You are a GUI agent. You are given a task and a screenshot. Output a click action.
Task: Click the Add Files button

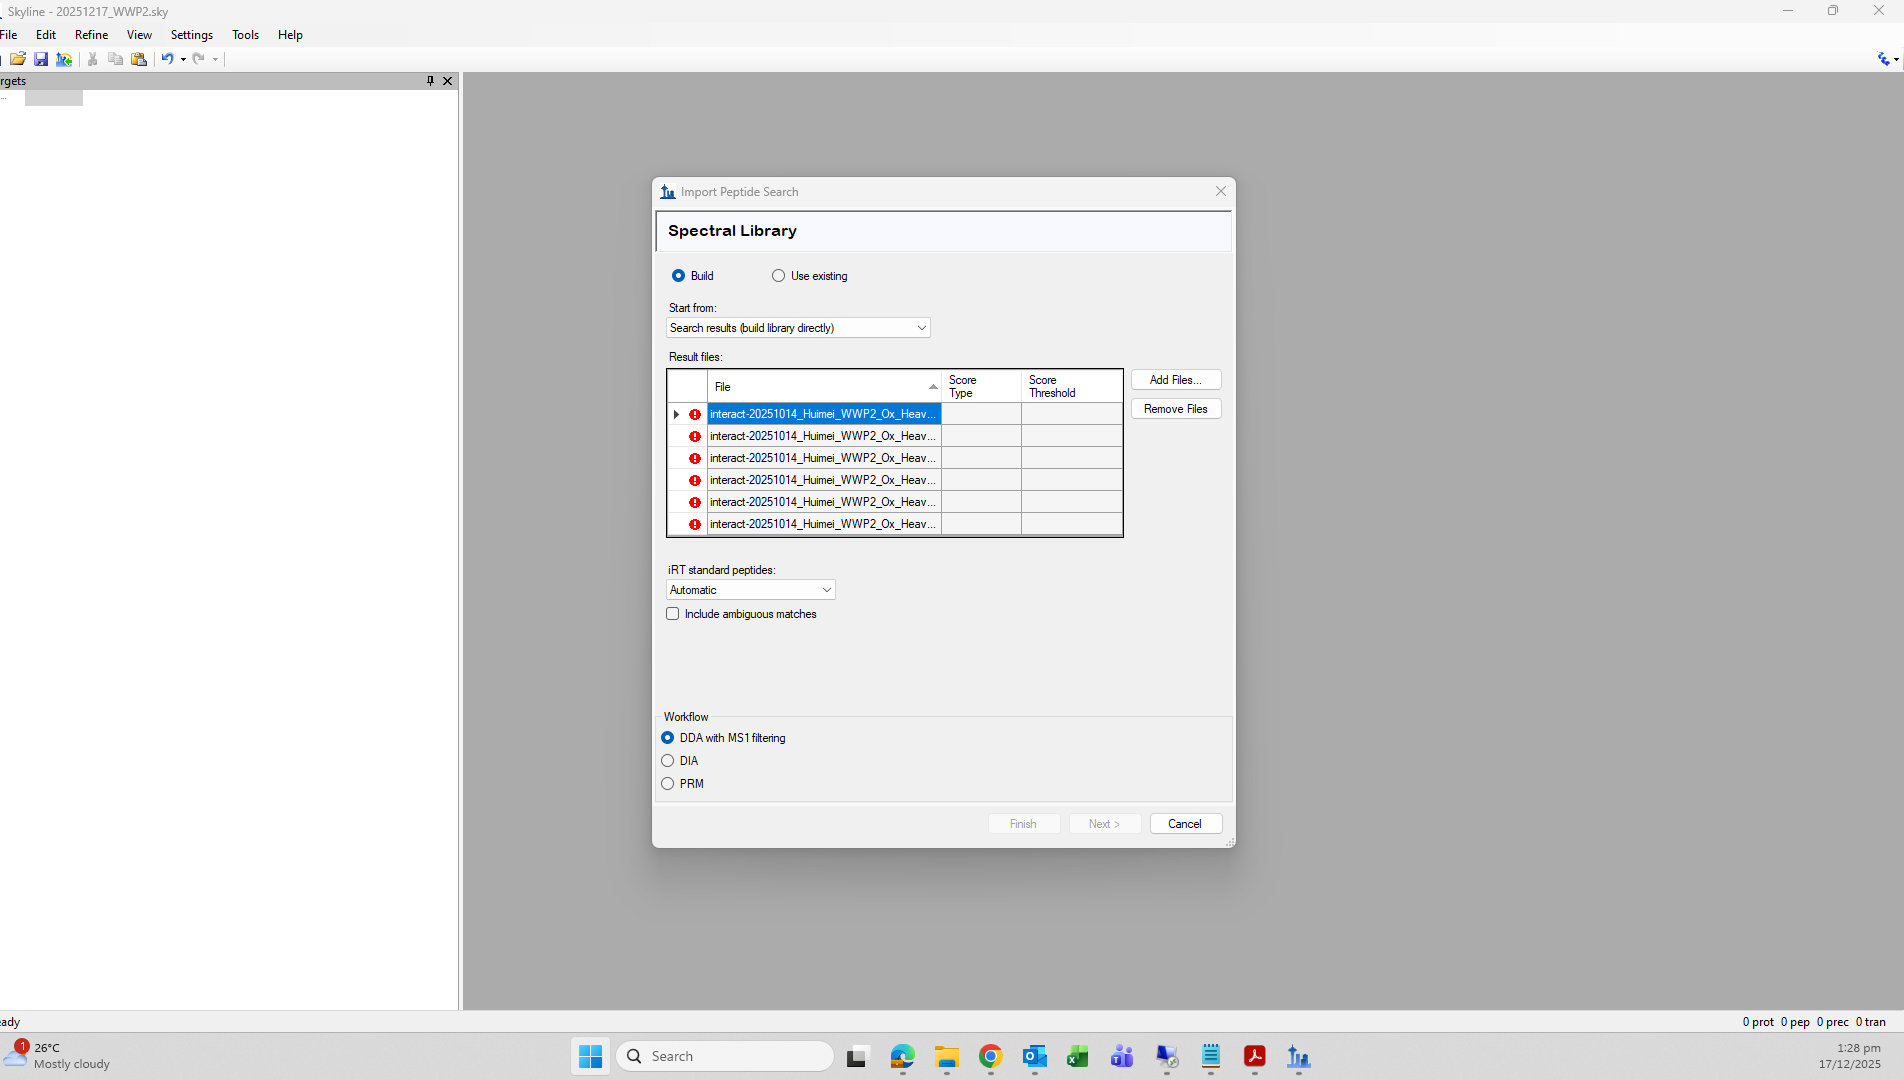point(1175,380)
